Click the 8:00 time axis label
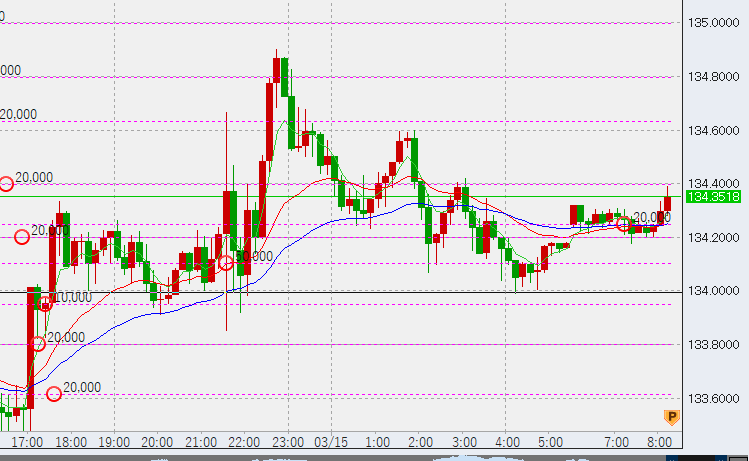This screenshot has width=749, height=461. pos(658,441)
